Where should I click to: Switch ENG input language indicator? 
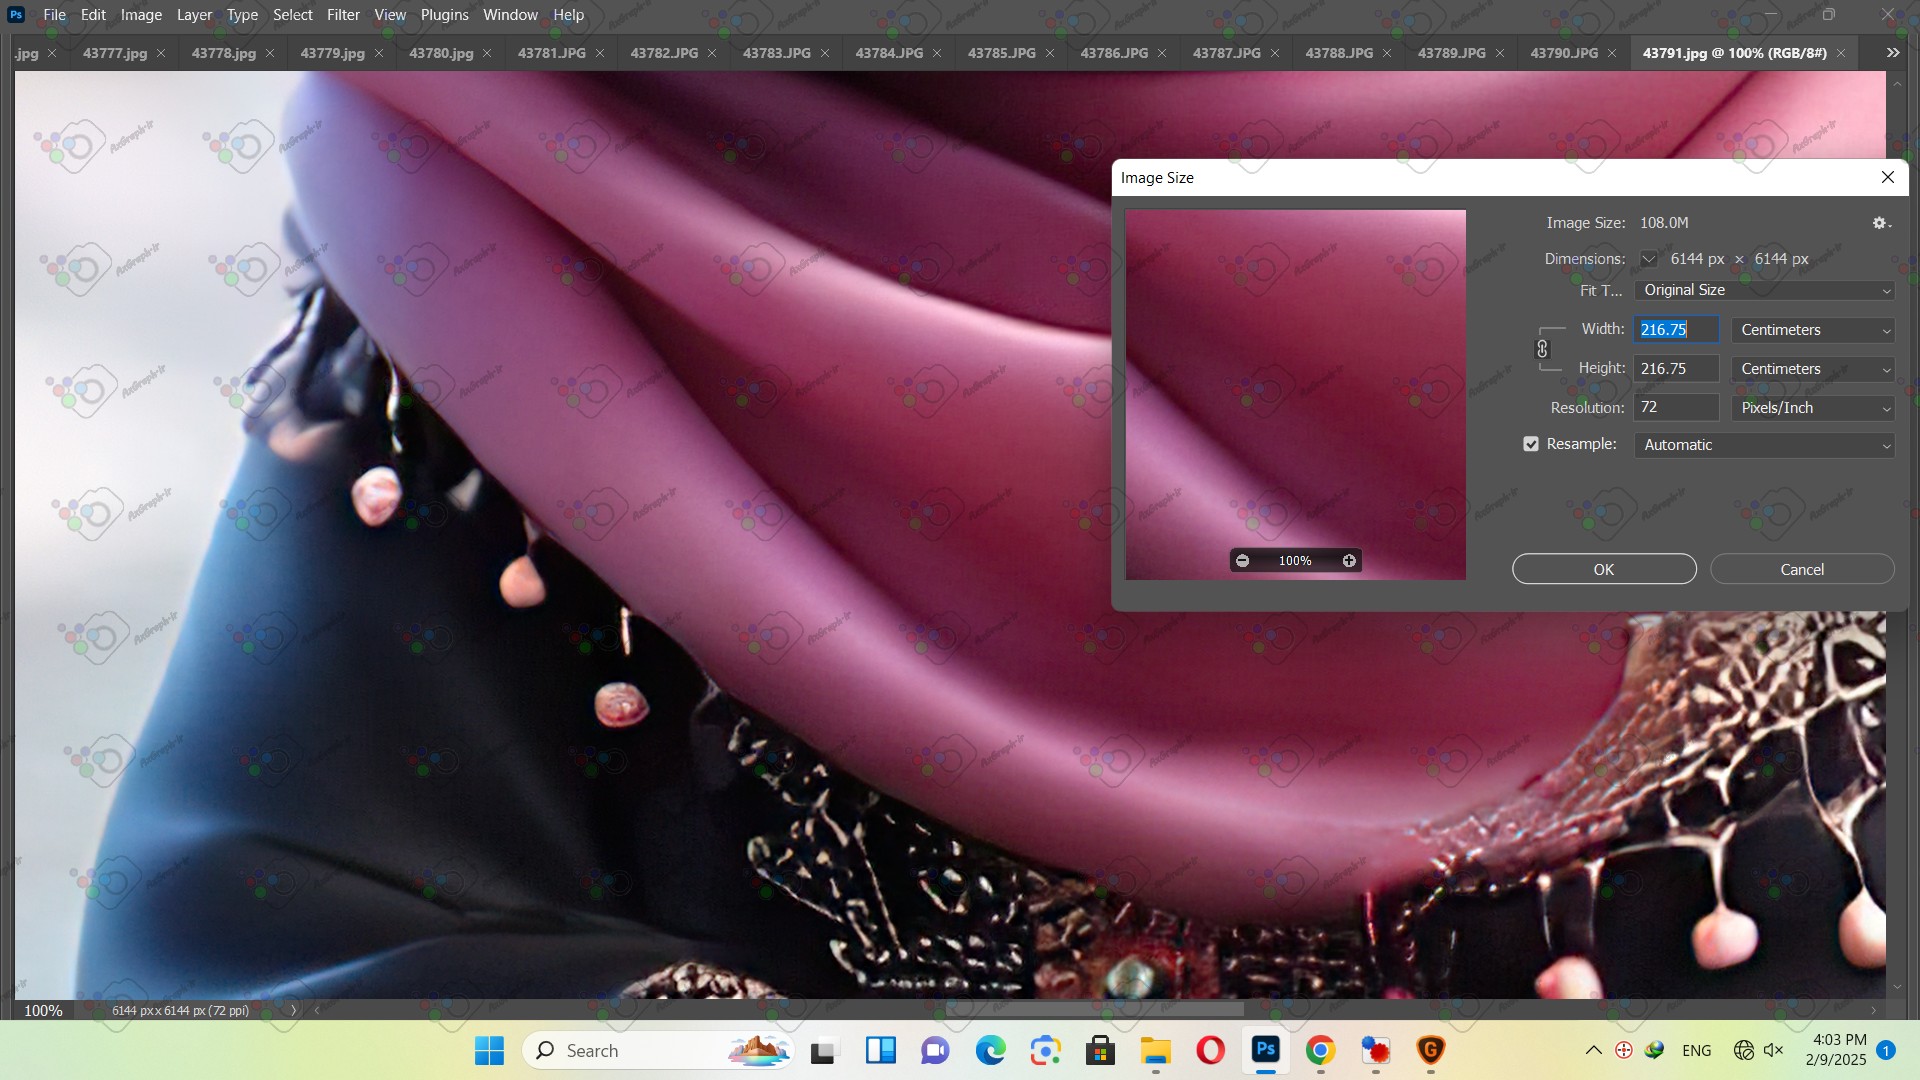click(x=1697, y=1050)
